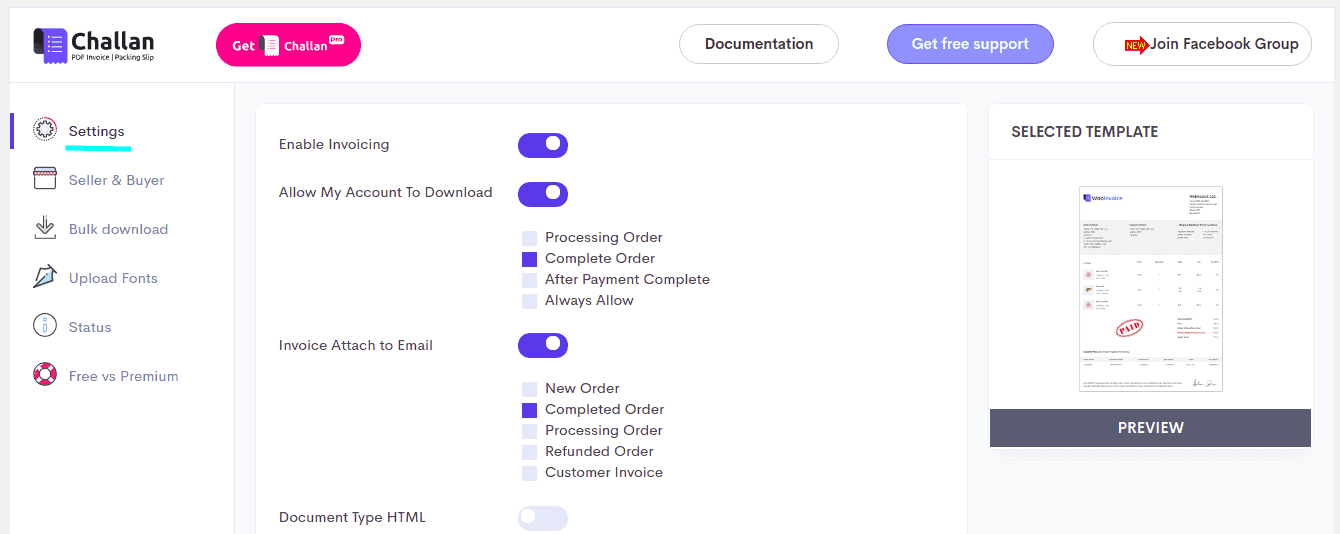Click the Upload Fonts pen icon
Image resolution: width=1340 pixels, height=534 pixels.
pyautogui.click(x=45, y=277)
